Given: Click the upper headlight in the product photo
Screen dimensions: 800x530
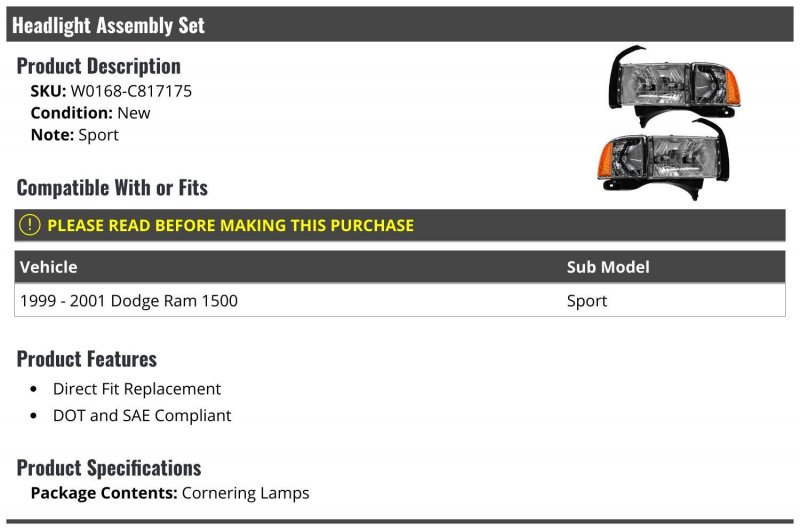Looking at the screenshot, I should 674,84.
